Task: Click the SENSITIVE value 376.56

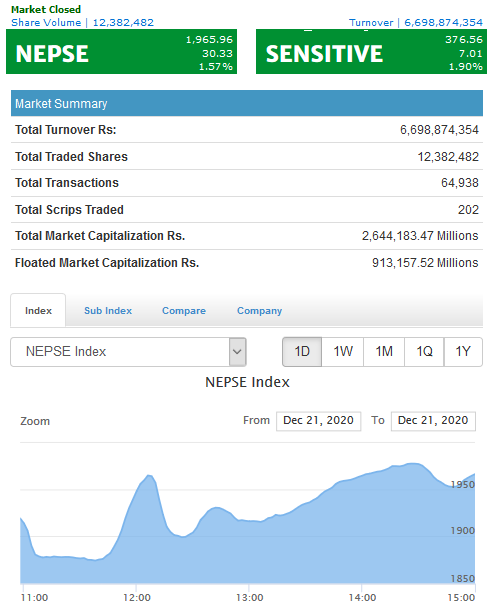Action: click(x=464, y=40)
